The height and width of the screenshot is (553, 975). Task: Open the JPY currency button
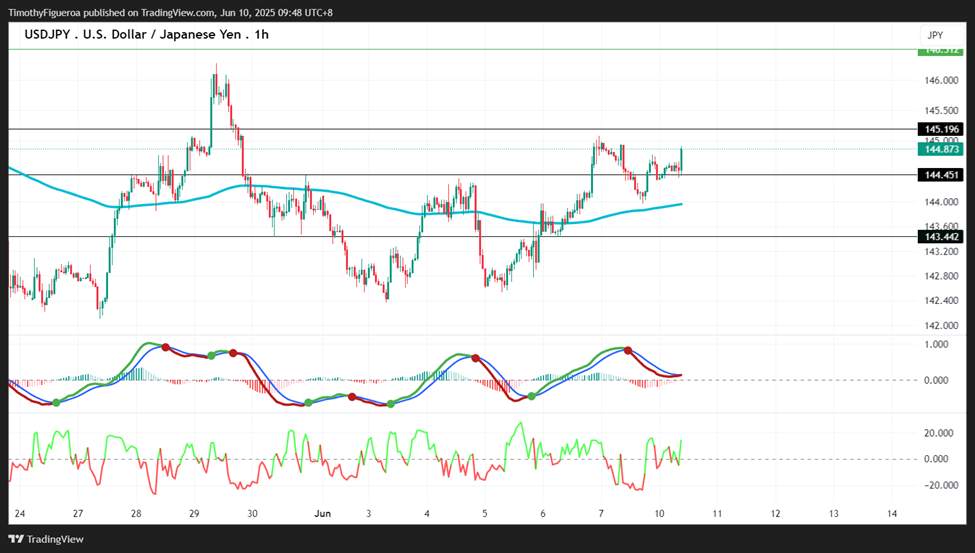pos(935,35)
